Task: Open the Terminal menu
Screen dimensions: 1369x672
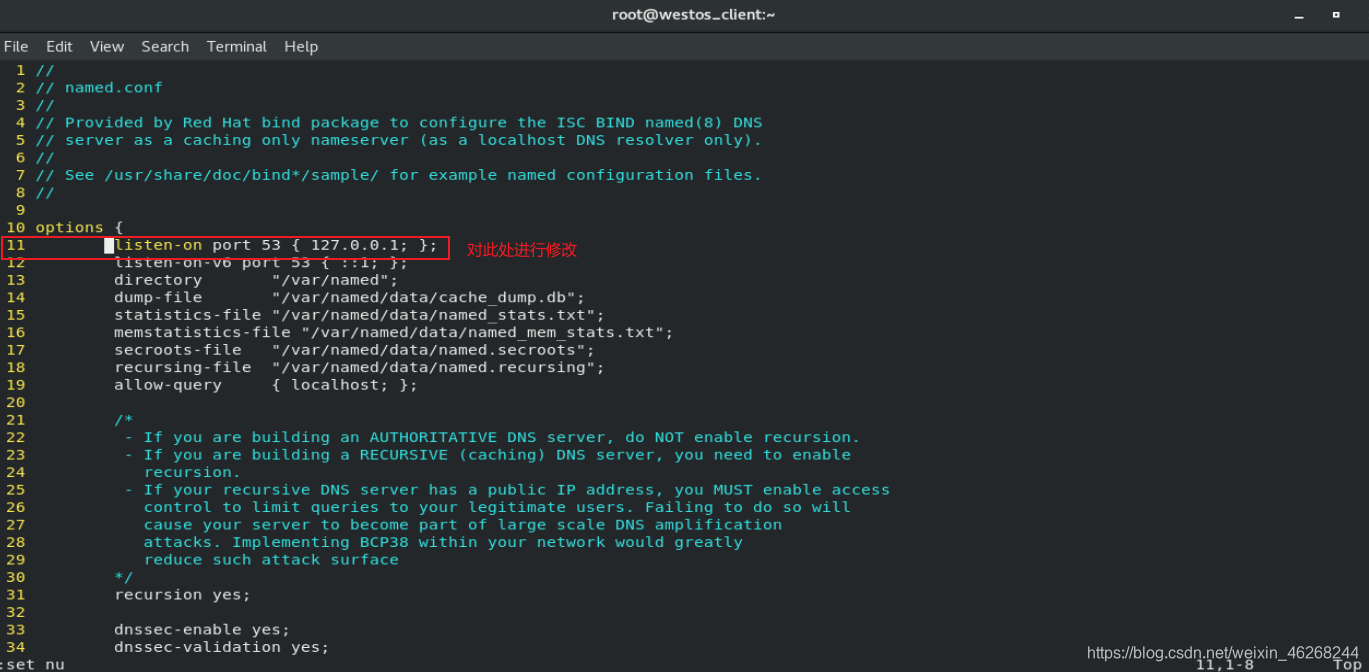Action: pos(237,46)
